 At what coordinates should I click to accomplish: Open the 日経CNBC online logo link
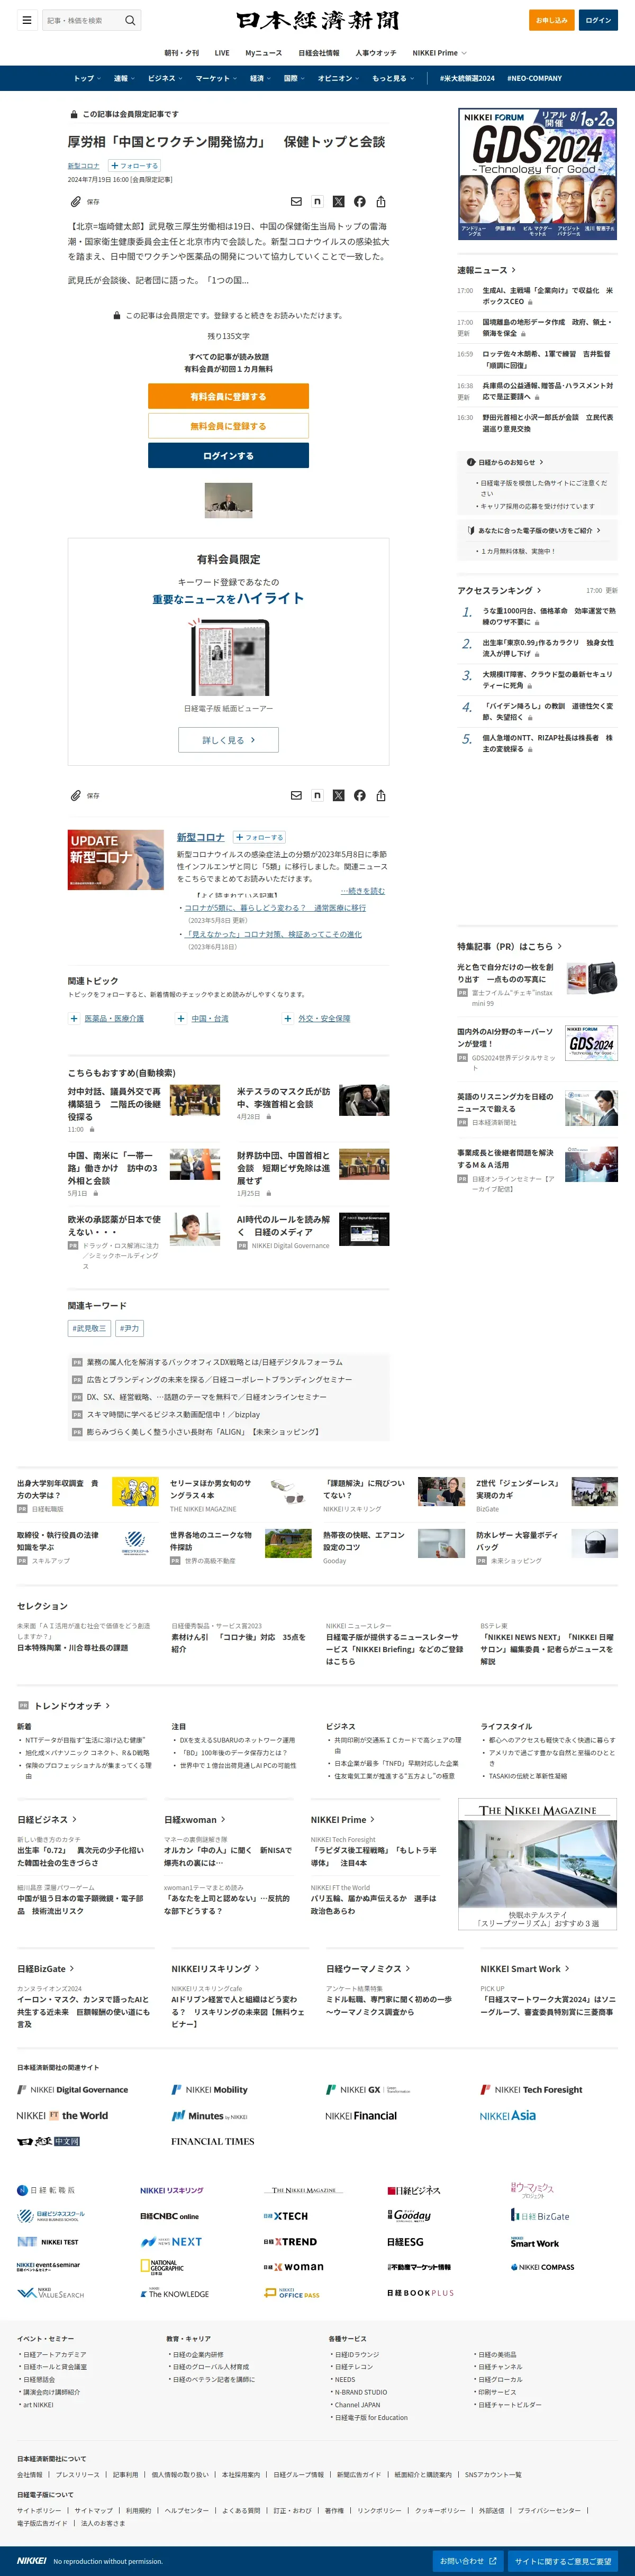pos(169,2216)
